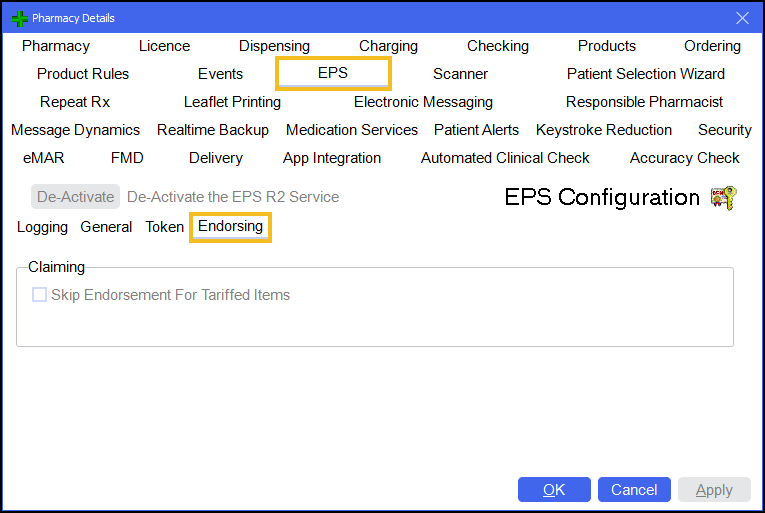
Task: Select the Token sub-tab
Action: [x=164, y=227]
